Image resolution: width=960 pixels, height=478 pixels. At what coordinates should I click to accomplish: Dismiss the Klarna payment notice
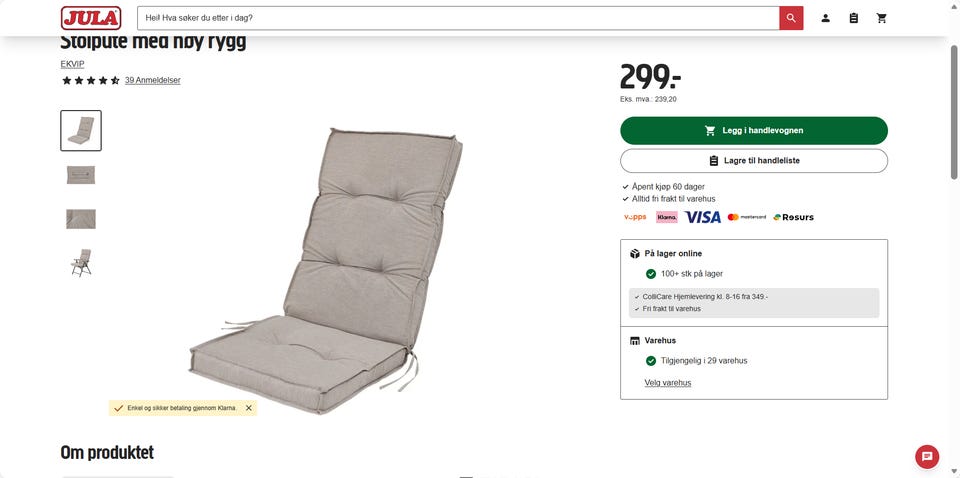coord(249,408)
